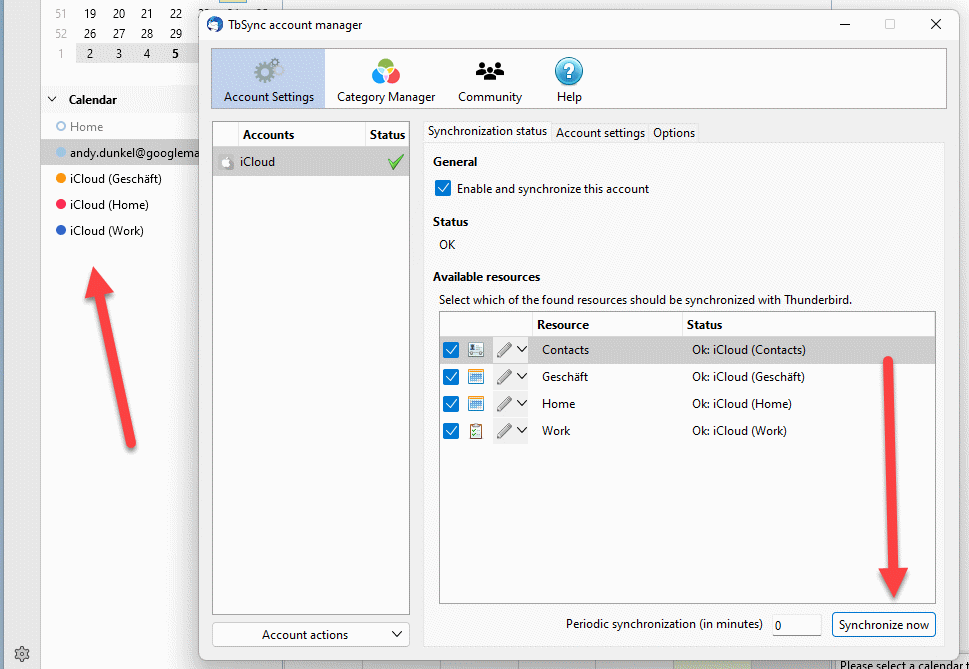Switch to Synchronization status tab
969x669 pixels.
487,132
